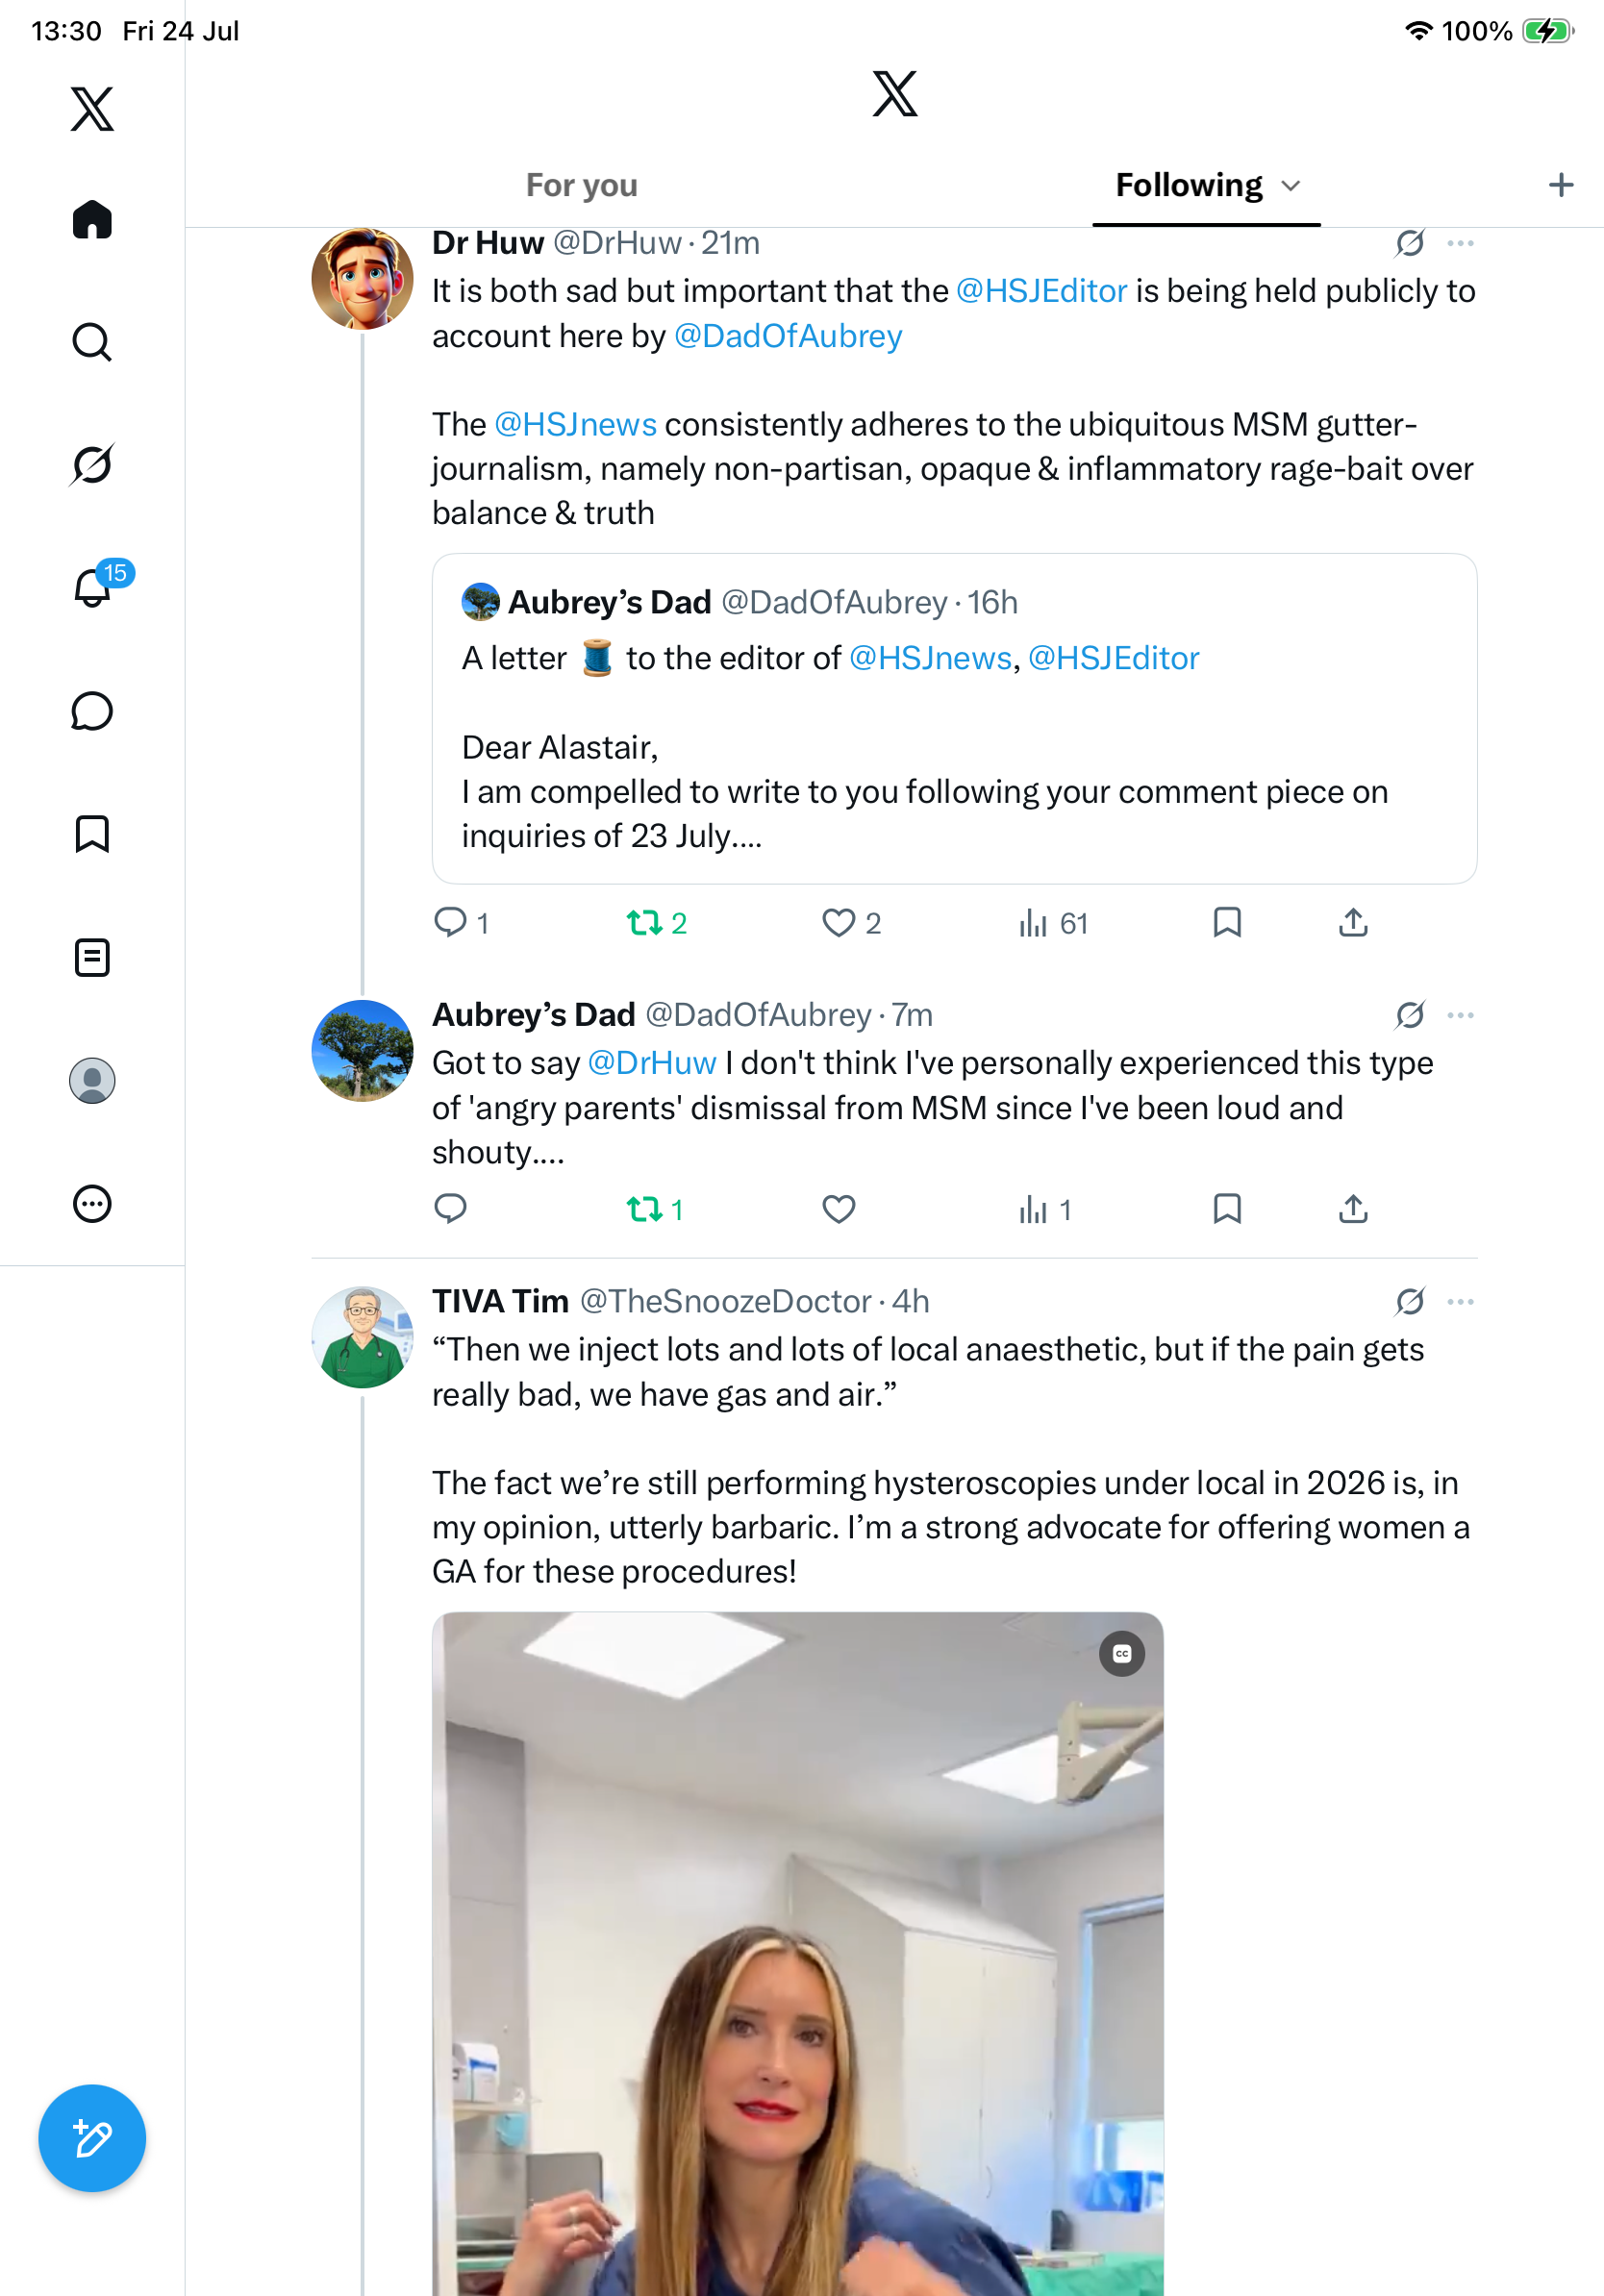1604x2296 pixels.
Task: Open Lists icon in sidebar
Action: [92, 957]
